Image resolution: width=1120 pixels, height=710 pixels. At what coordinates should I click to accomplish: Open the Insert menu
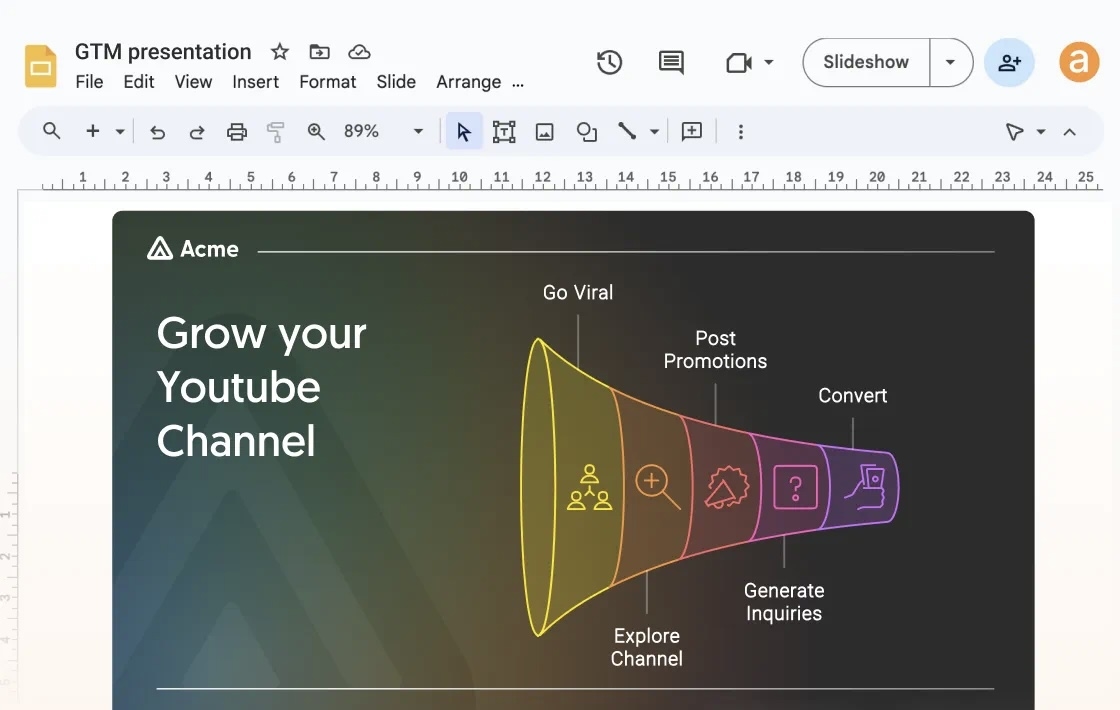pos(255,82)
